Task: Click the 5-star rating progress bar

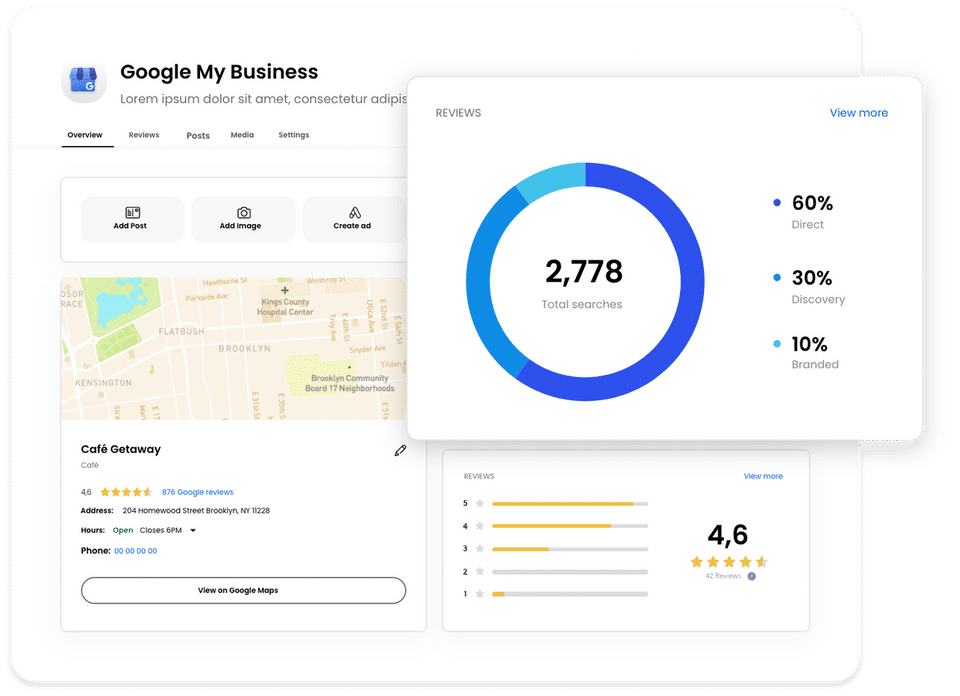Action: [x=570, y=504]
